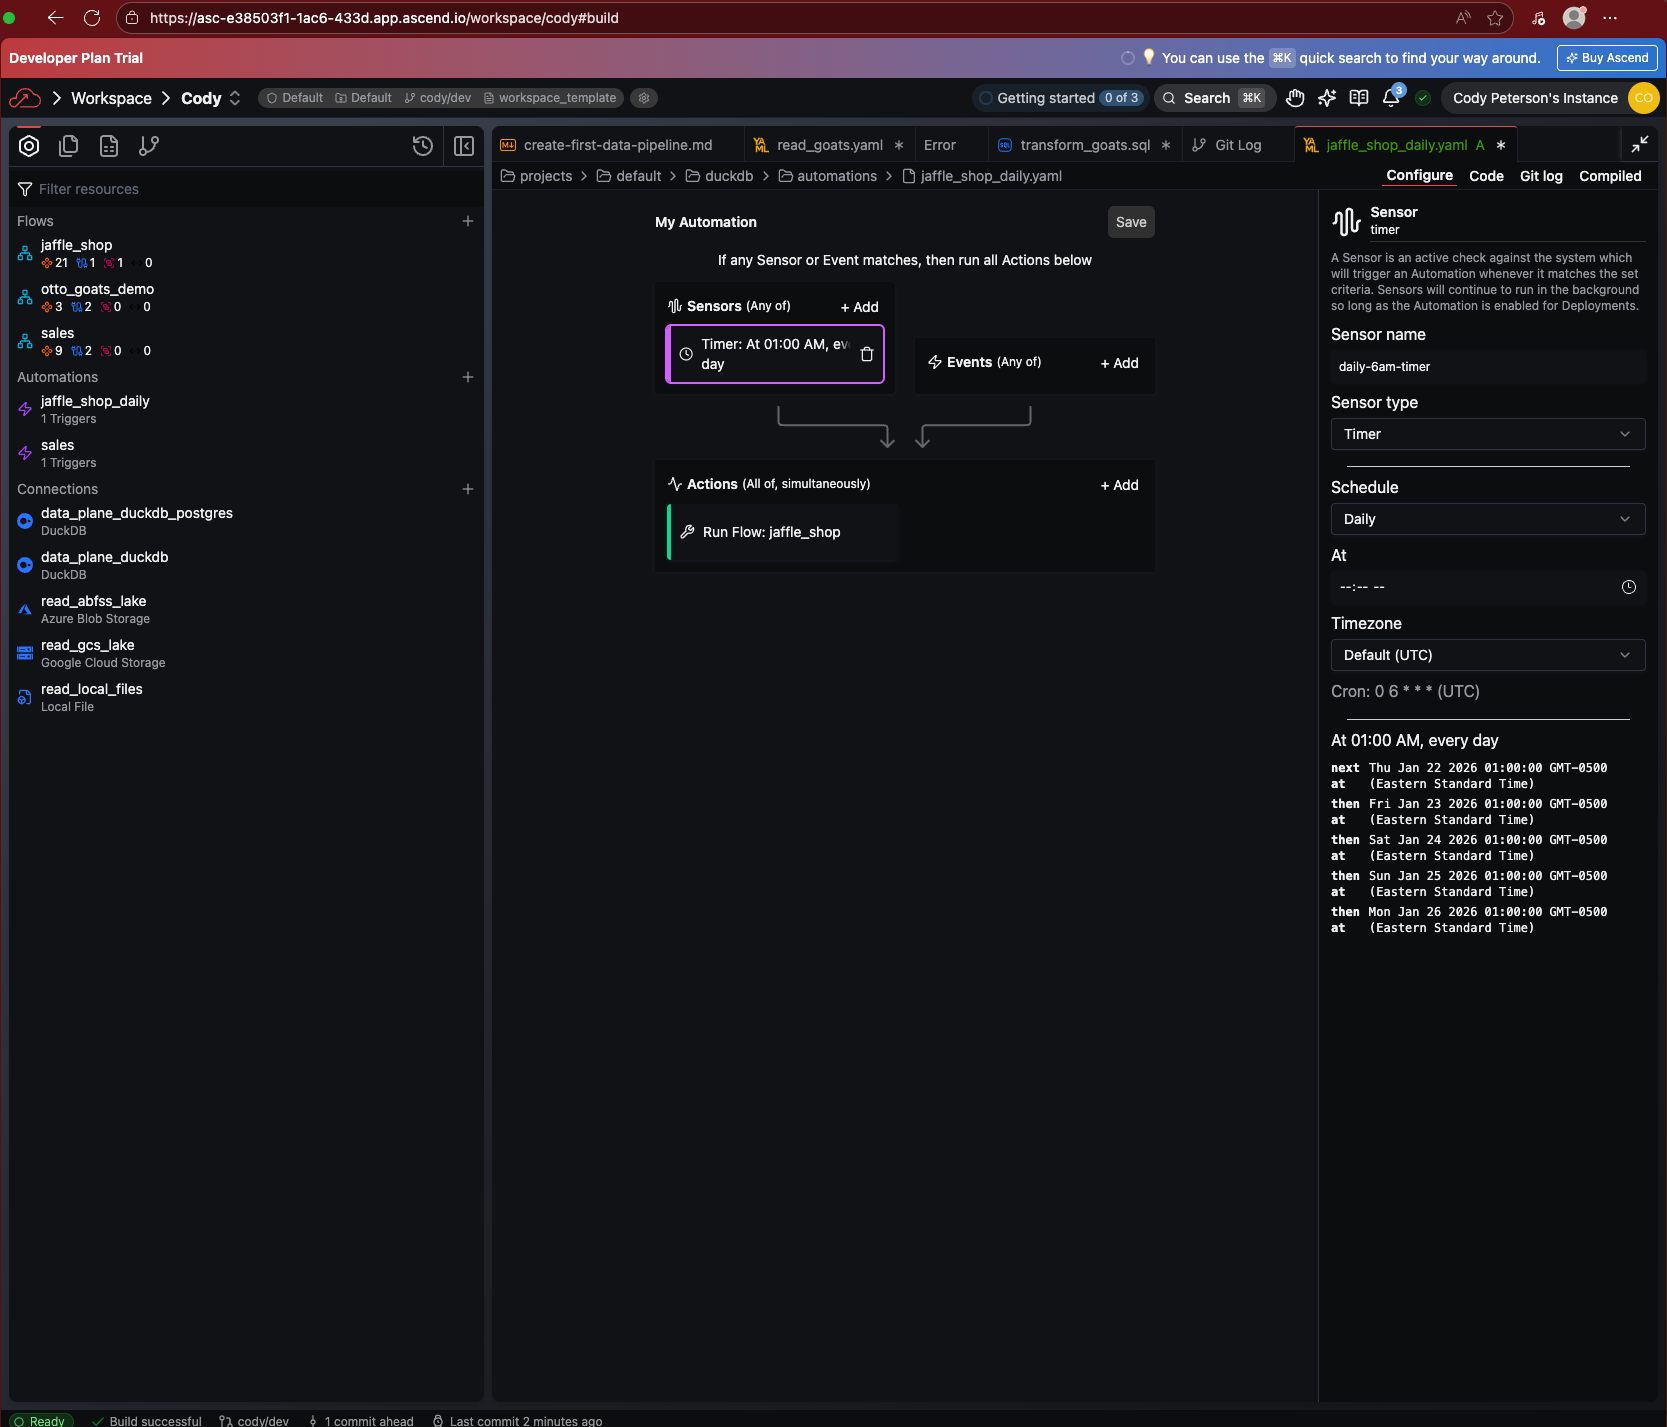
Task: Toggle the green status check icon
Action: click(1422, 98)
